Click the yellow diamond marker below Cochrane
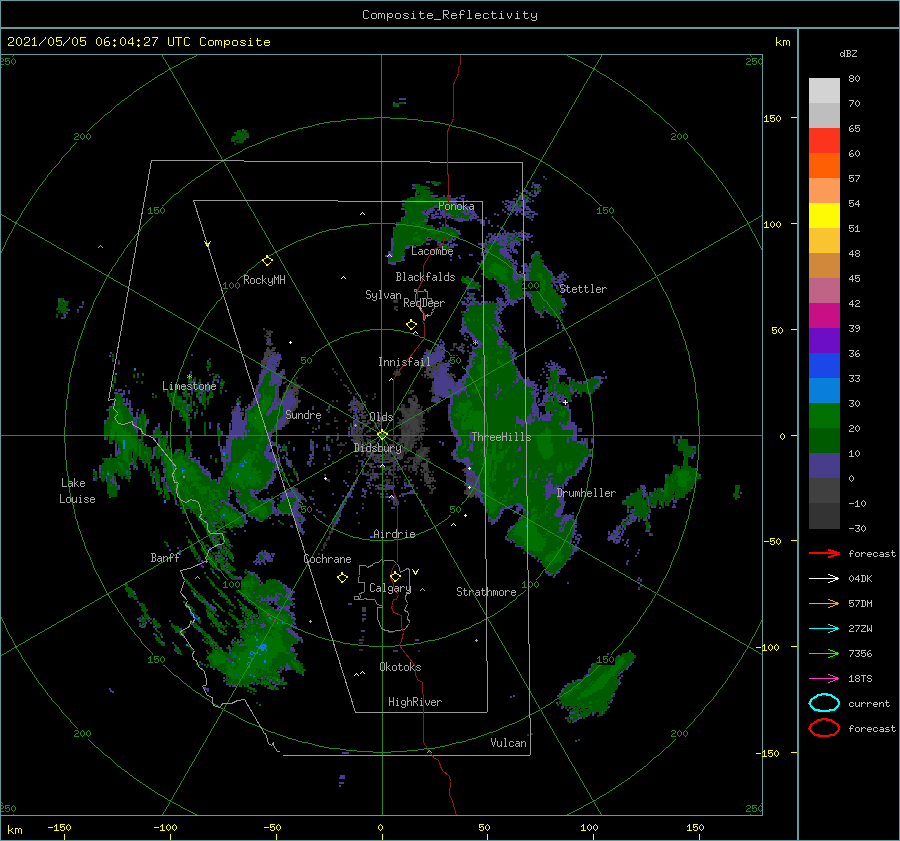Viewport: 900px width, 841px height. tap(342, 578)
